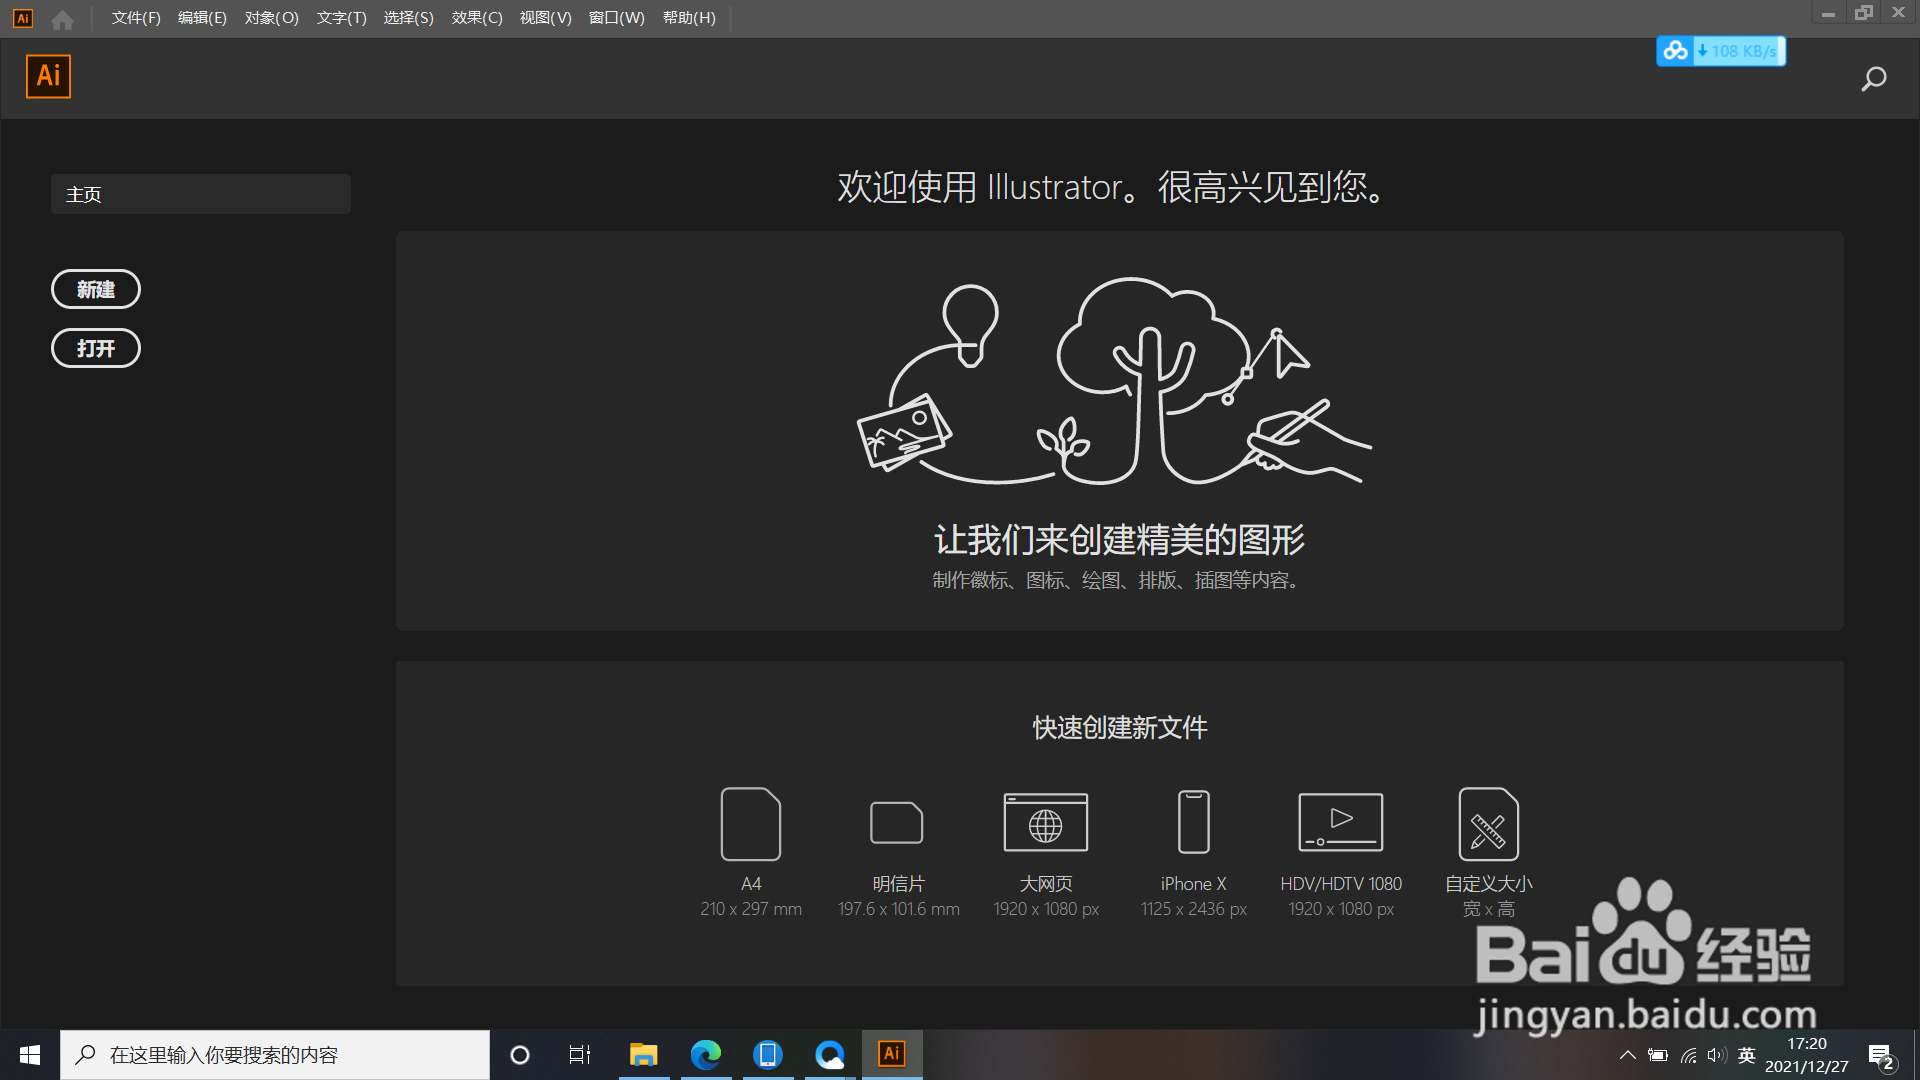Click the 快速创建新文件 heading
The image size is (1920, 1080).
coord(1120,727)
